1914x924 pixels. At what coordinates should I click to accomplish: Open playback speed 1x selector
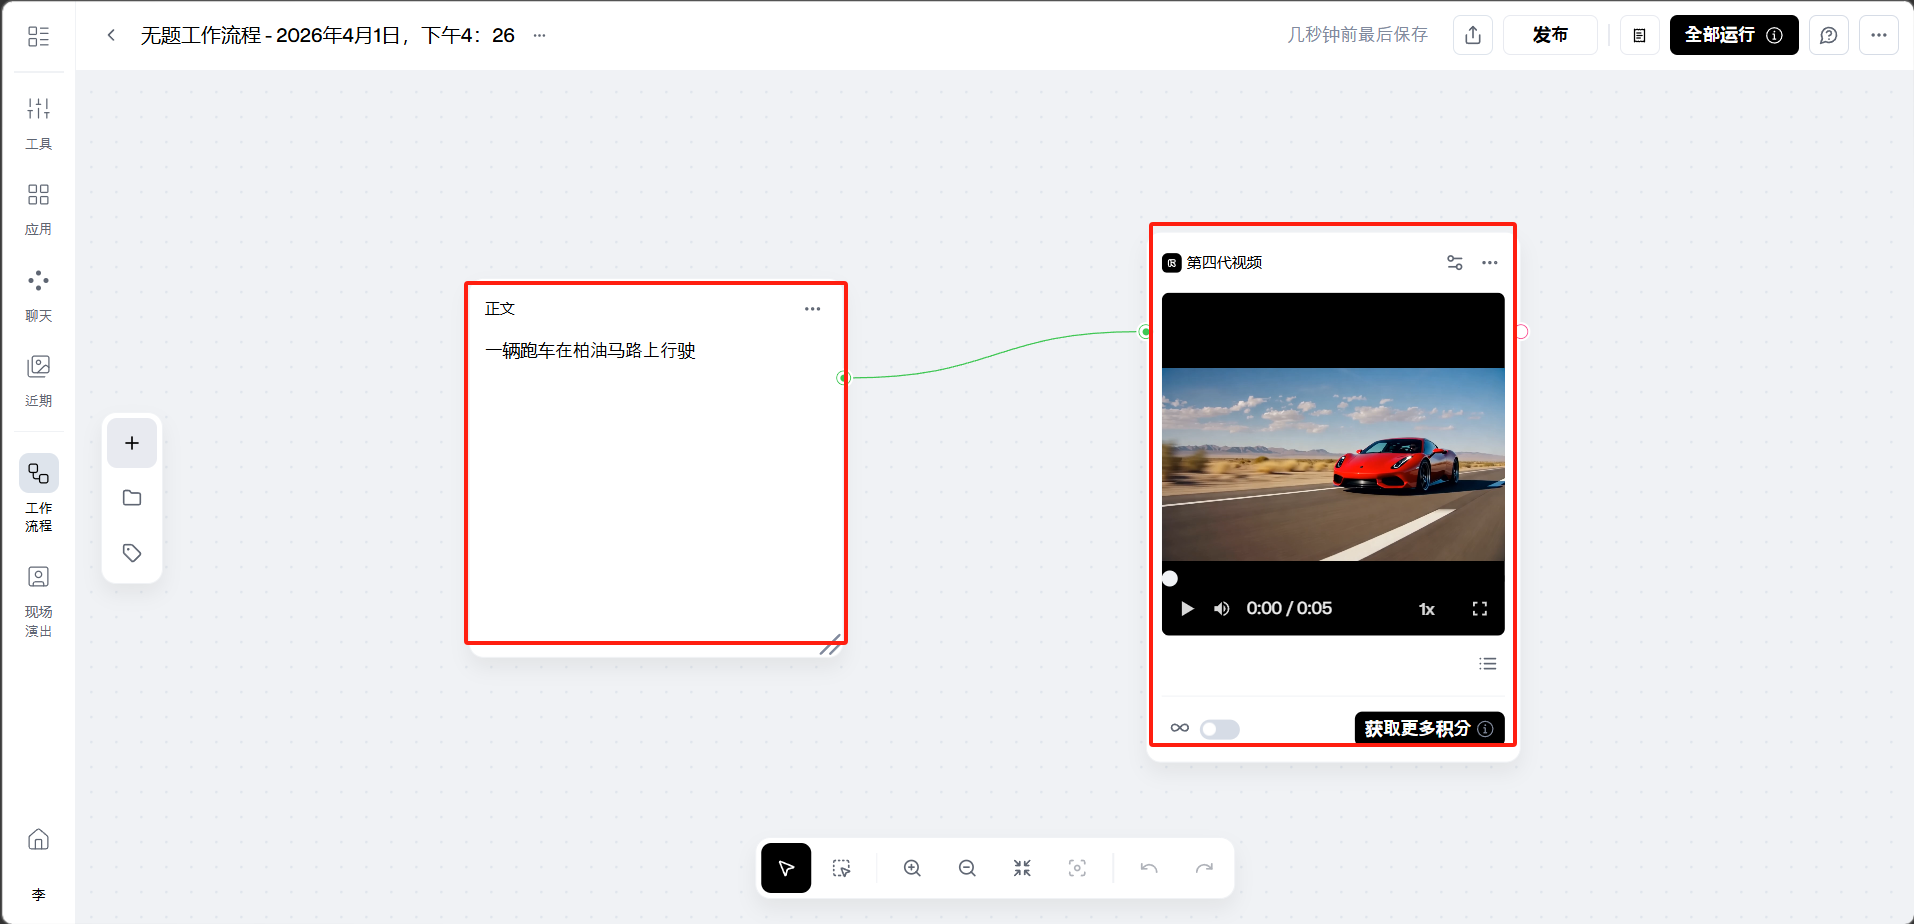coord(1427,609)
